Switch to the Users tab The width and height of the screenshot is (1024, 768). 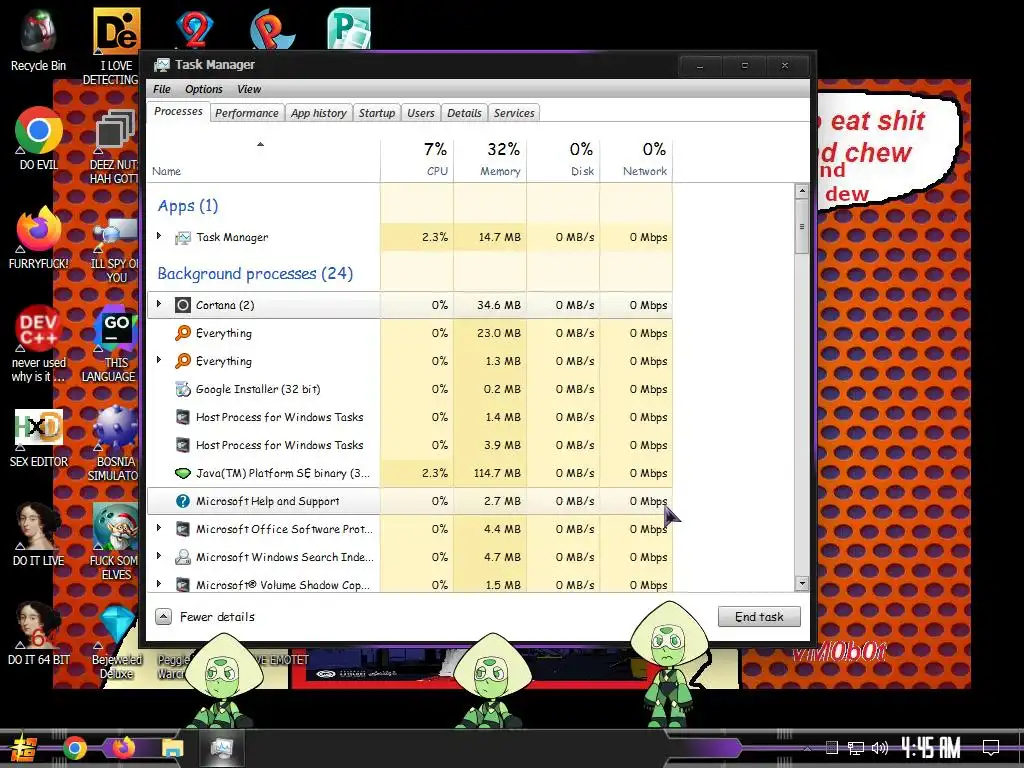pyautogui.click(x=421, y=113)
